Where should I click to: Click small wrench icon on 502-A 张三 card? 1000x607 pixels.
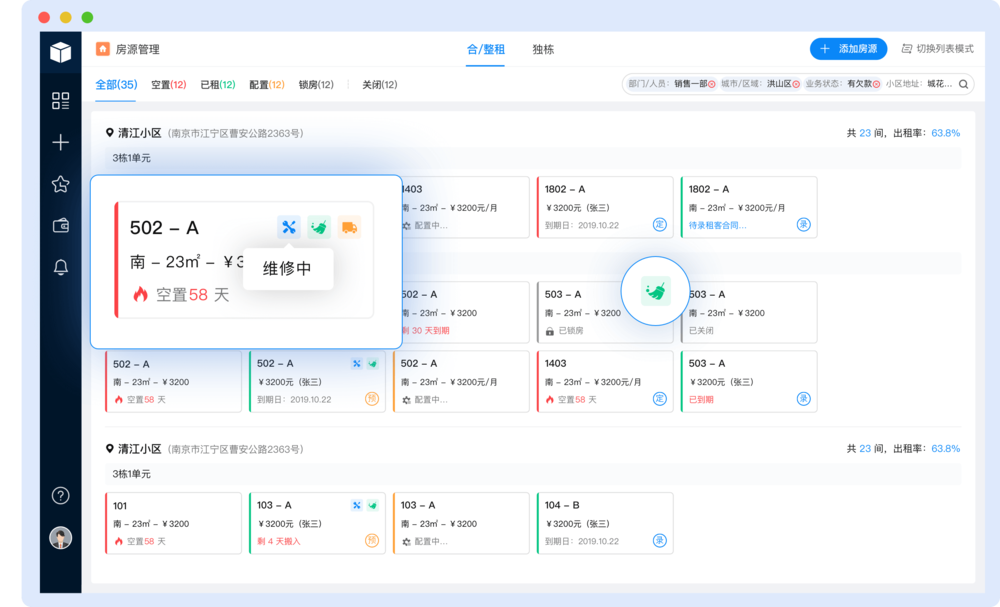[357, 363]
